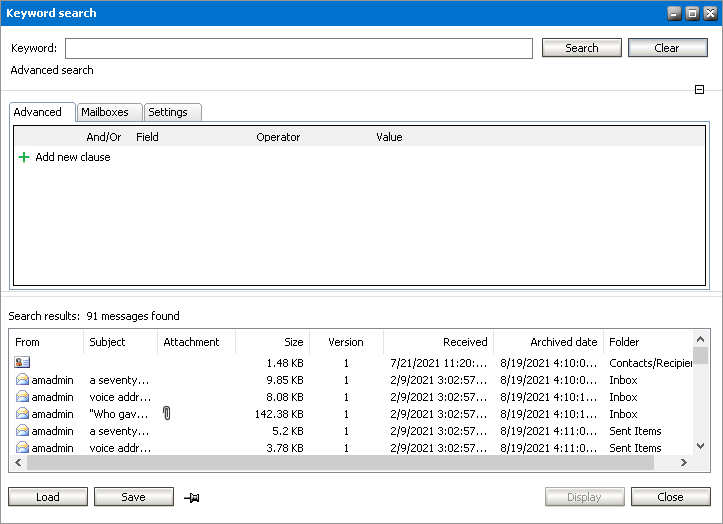Collapse the Advanced search panel
Screen dimensions: 723x524
click(x=700, y=91)
